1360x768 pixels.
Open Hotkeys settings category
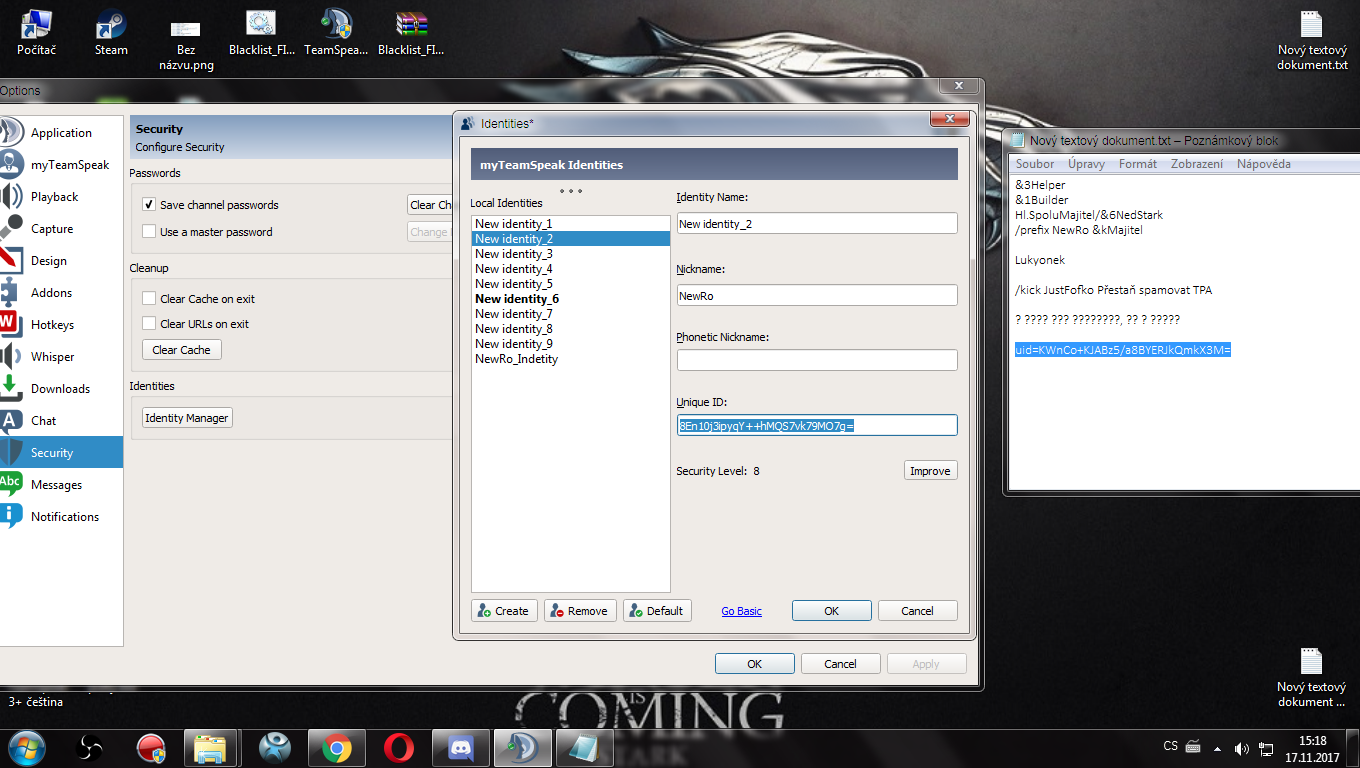coord(61,325)
